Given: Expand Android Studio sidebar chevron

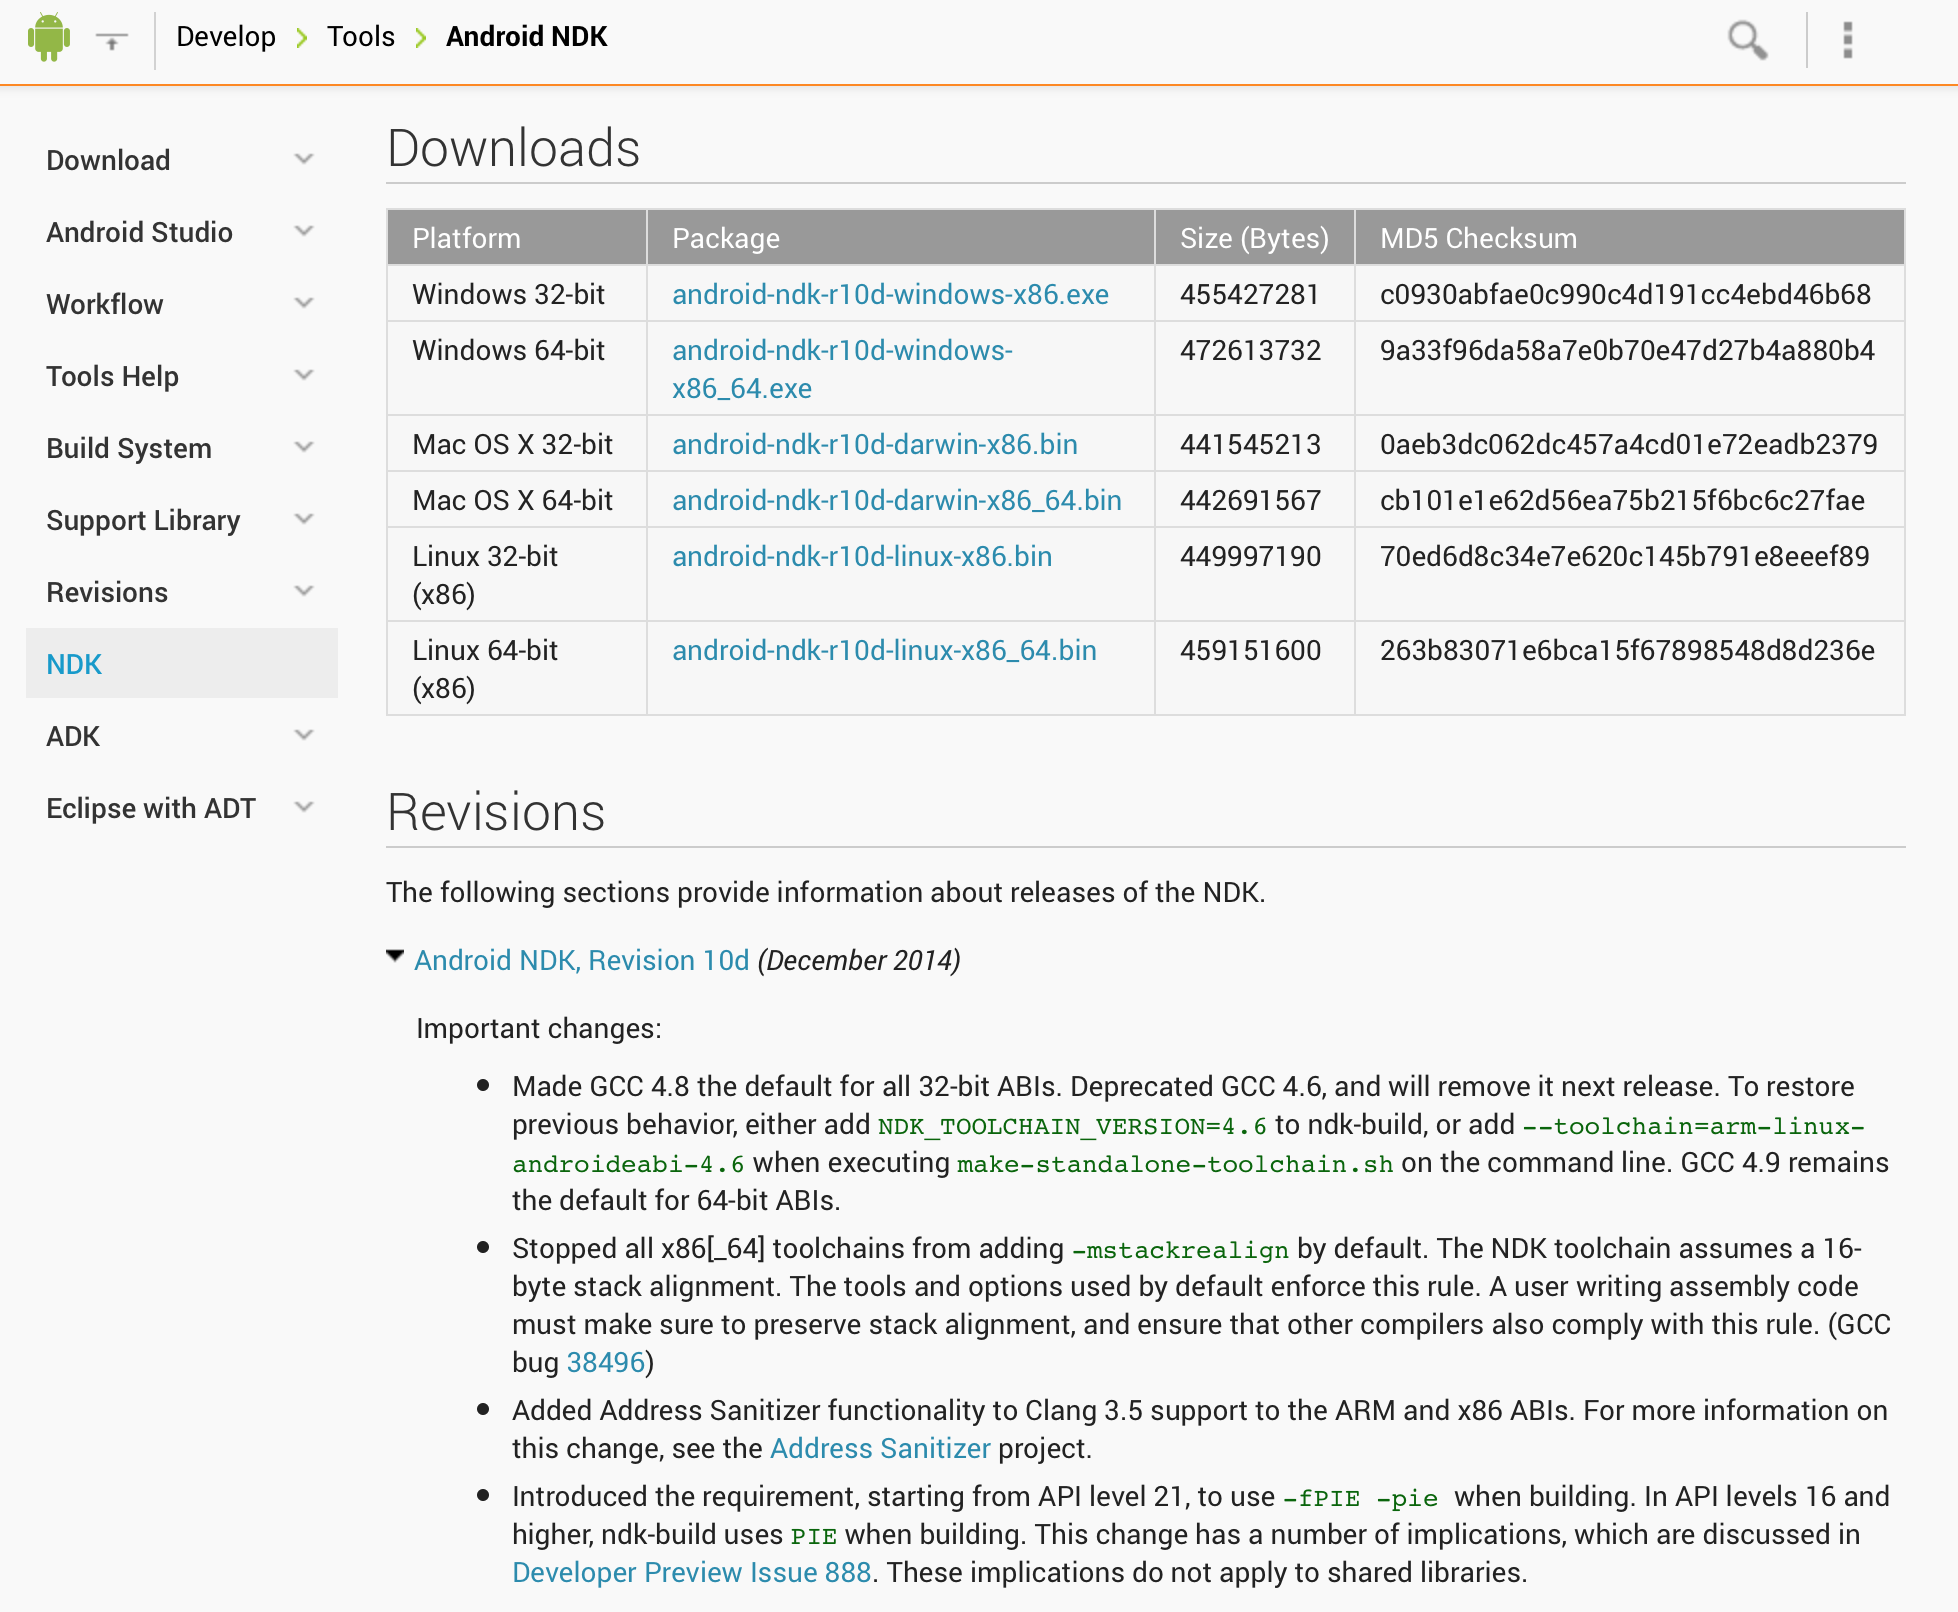Looking at the screenshot, I should coord(304,231).
